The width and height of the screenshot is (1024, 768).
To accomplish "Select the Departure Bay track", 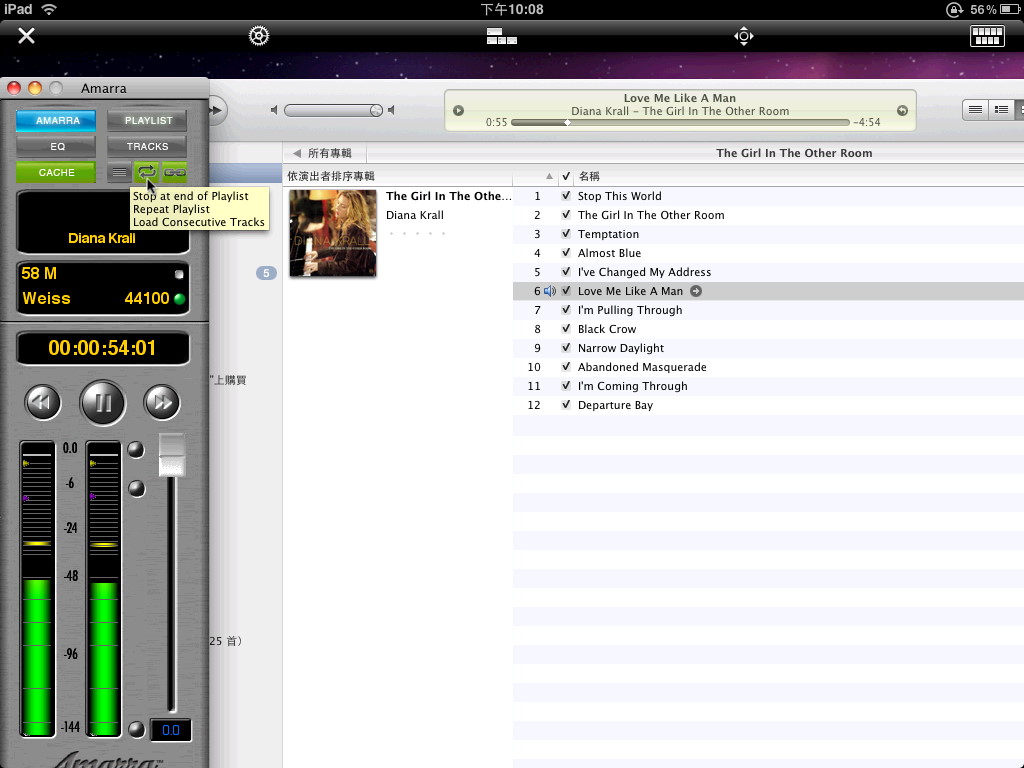I will click(615, 405).
